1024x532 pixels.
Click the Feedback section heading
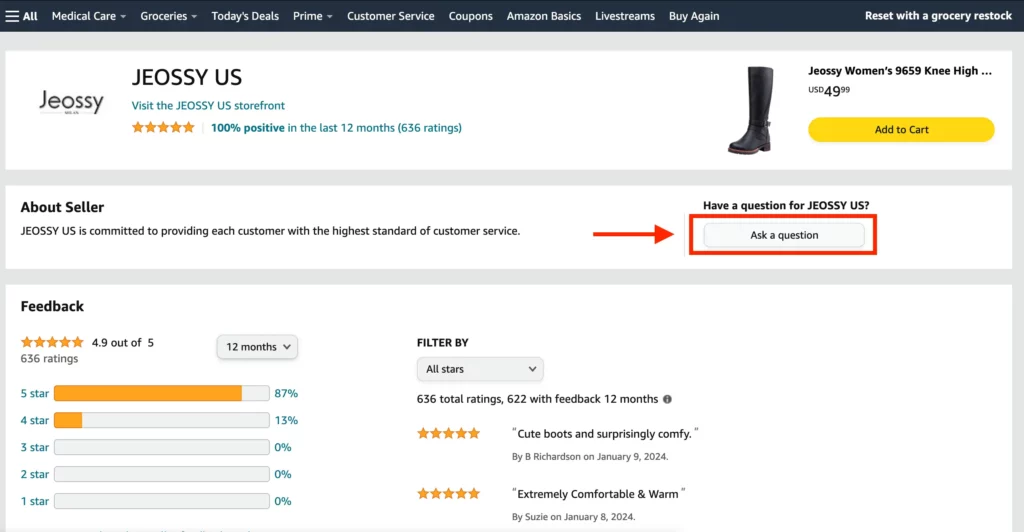52,306
